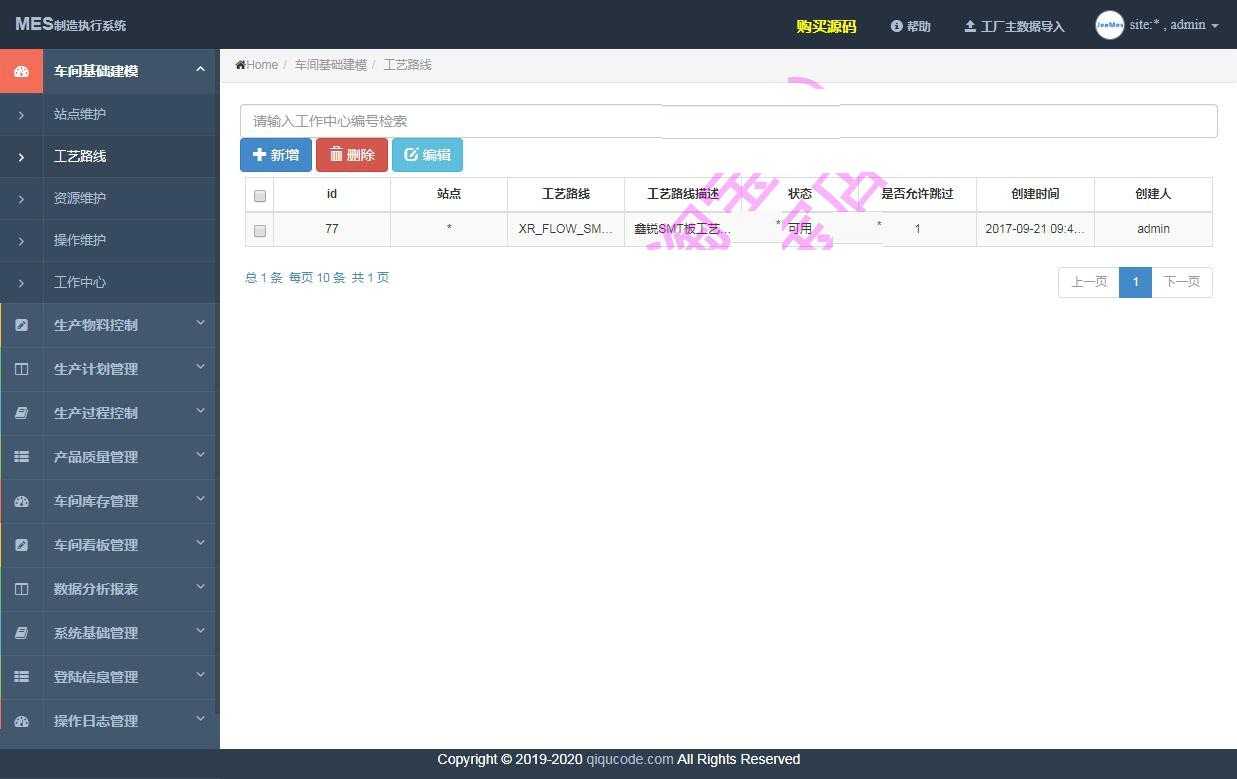
Task: Click the 车间基础建模 dashboard icon
Action: [21, 71]
